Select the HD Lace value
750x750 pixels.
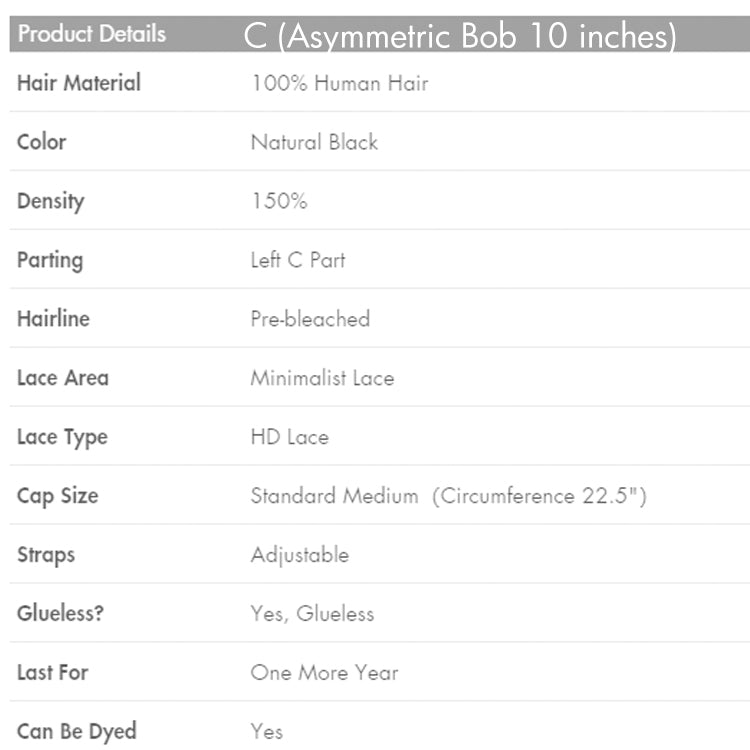click(289, 437)
